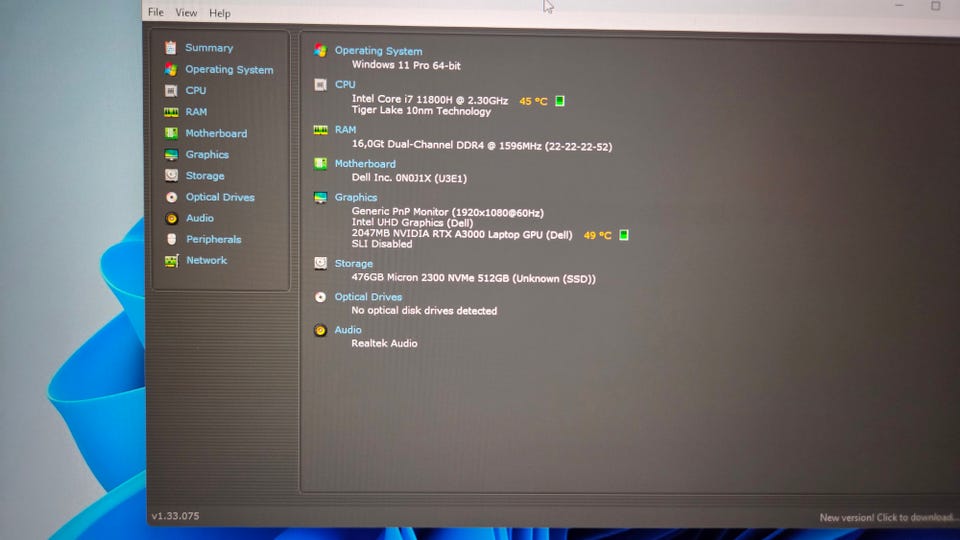Click the CPU temperature value 45 °C

(533, 101)
